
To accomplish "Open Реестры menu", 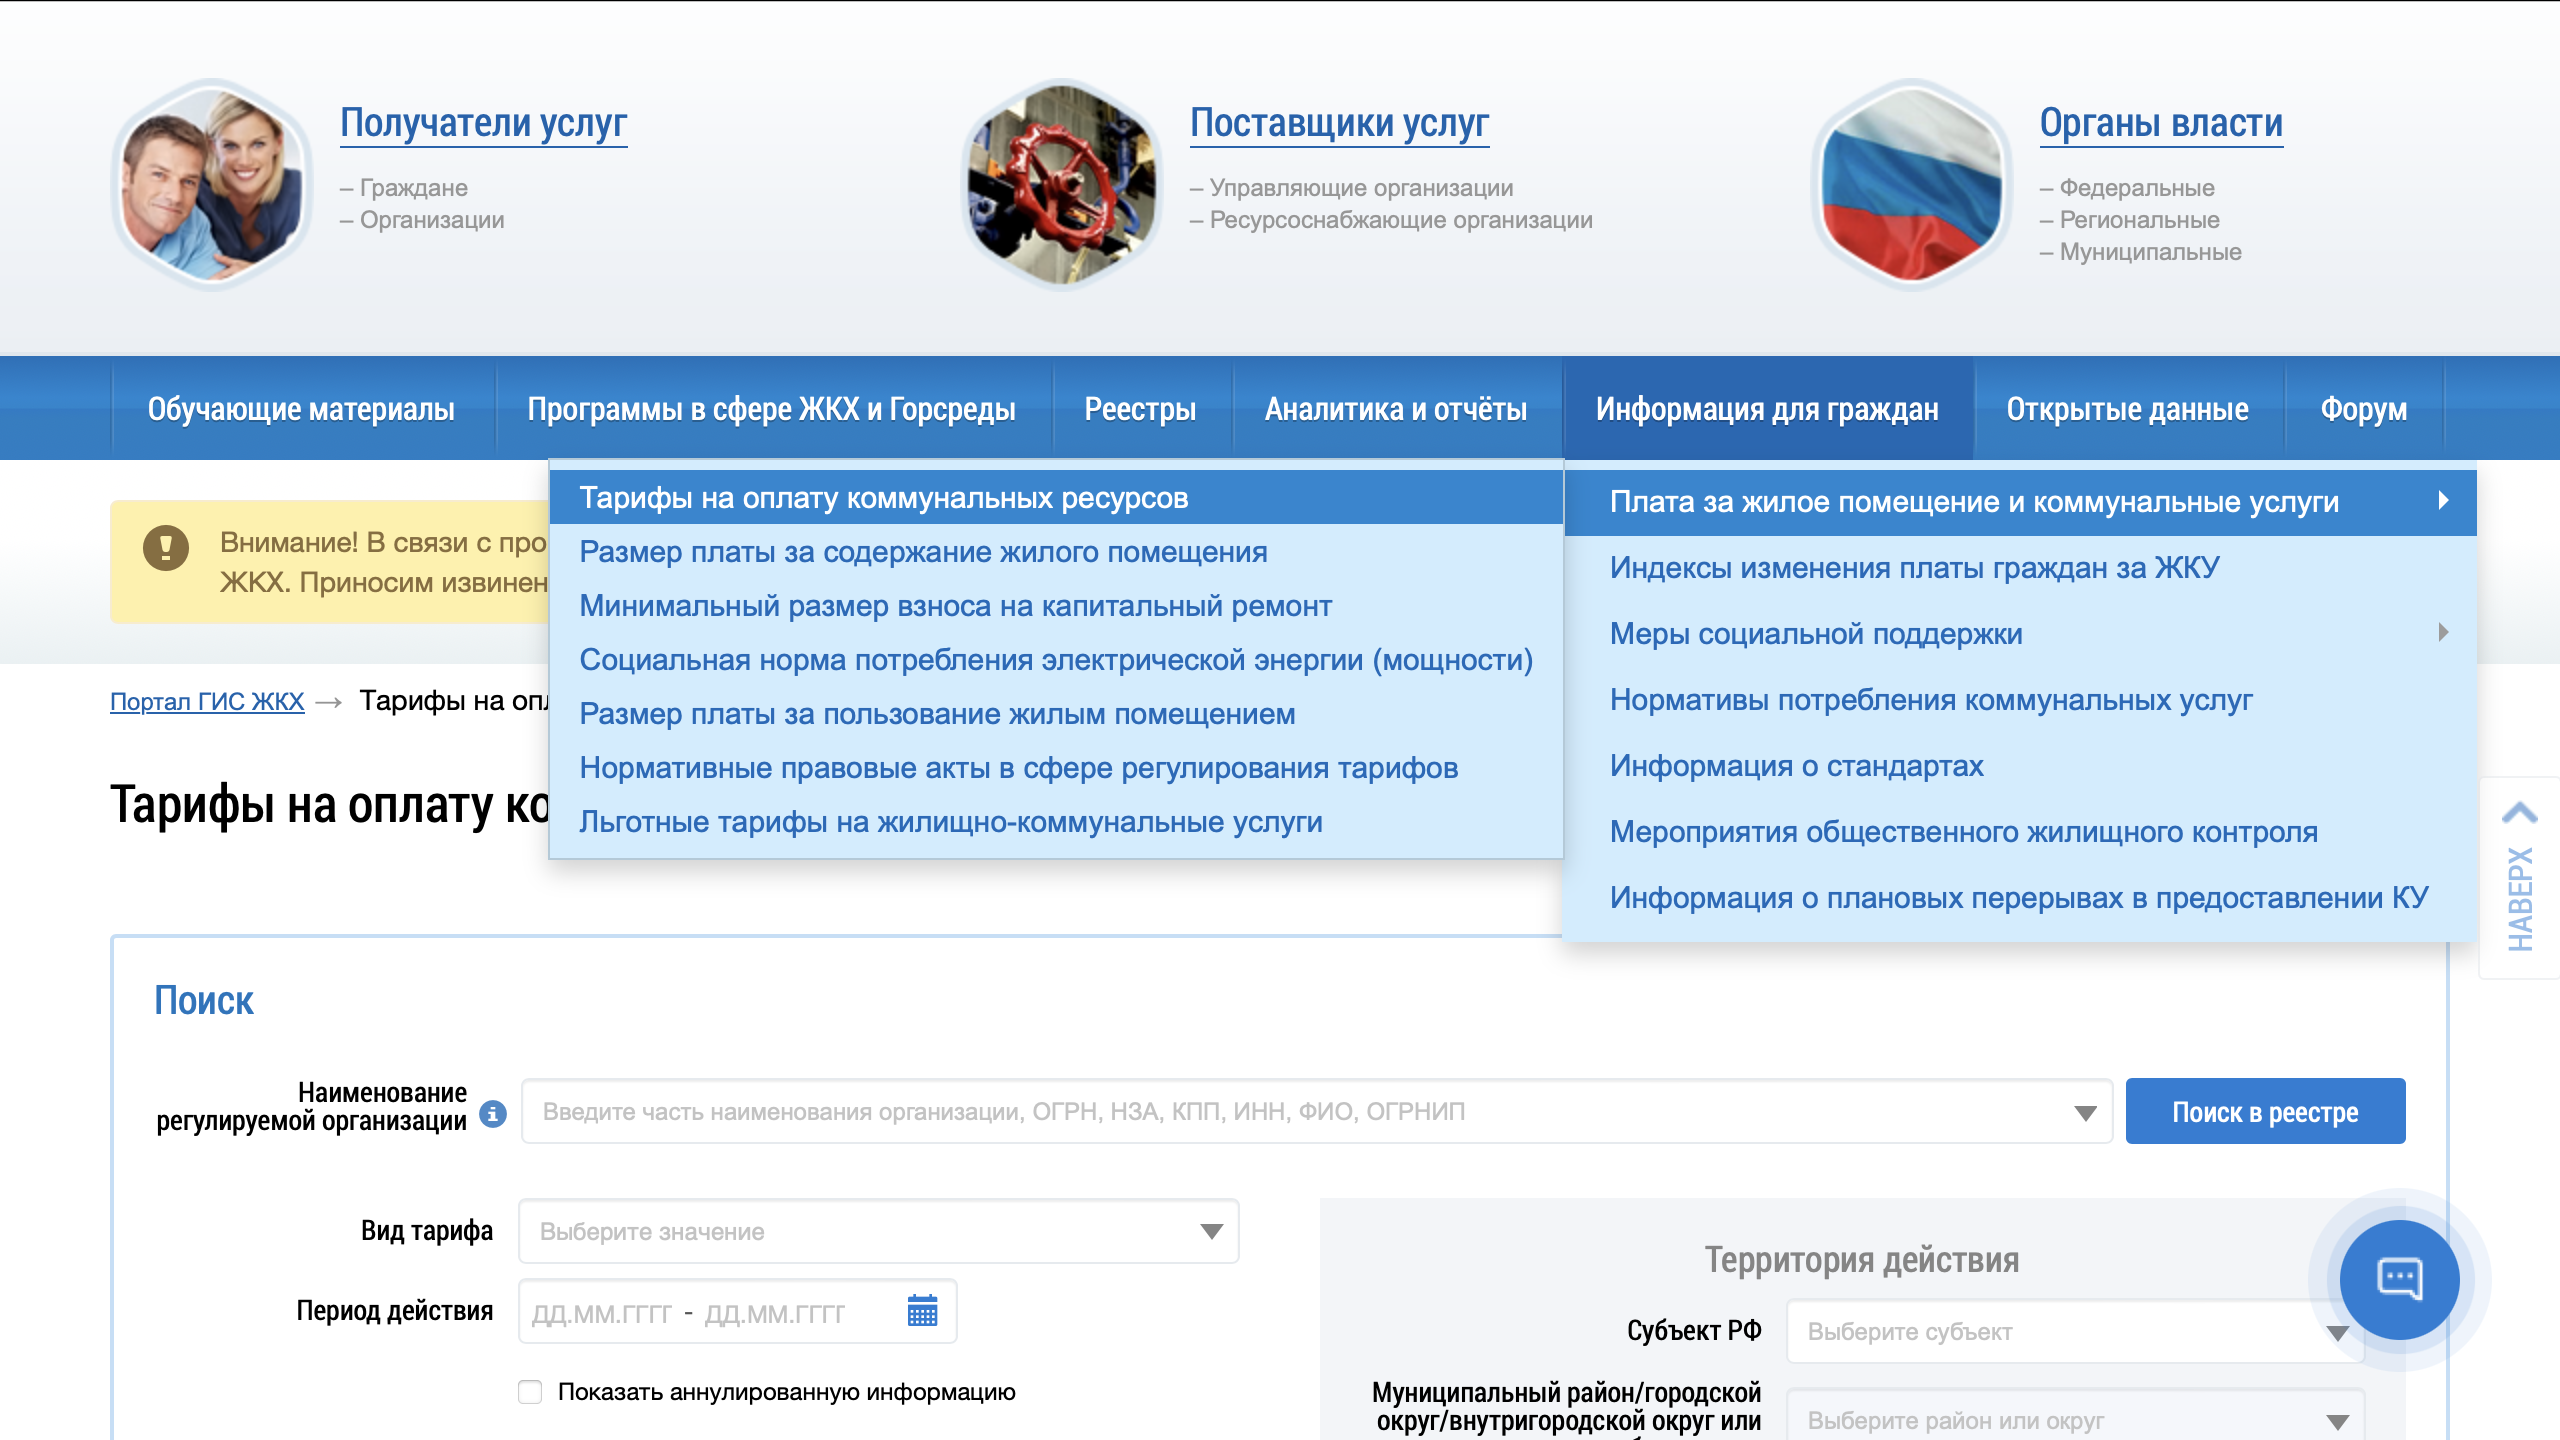I will pyautogui.click(x=1140, y=409).
